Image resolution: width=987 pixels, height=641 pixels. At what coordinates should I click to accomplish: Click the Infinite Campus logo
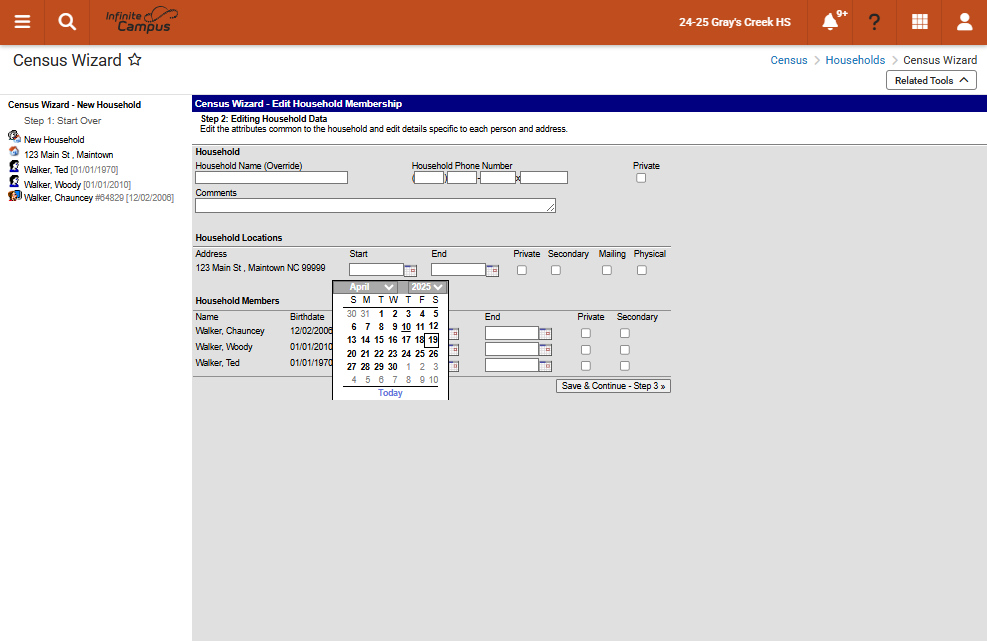[x=142, y=20]
